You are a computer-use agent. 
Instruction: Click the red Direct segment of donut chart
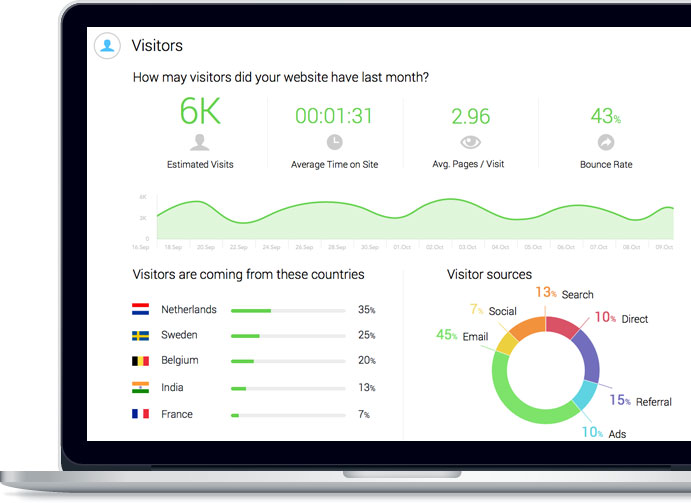tap(561, 326)
